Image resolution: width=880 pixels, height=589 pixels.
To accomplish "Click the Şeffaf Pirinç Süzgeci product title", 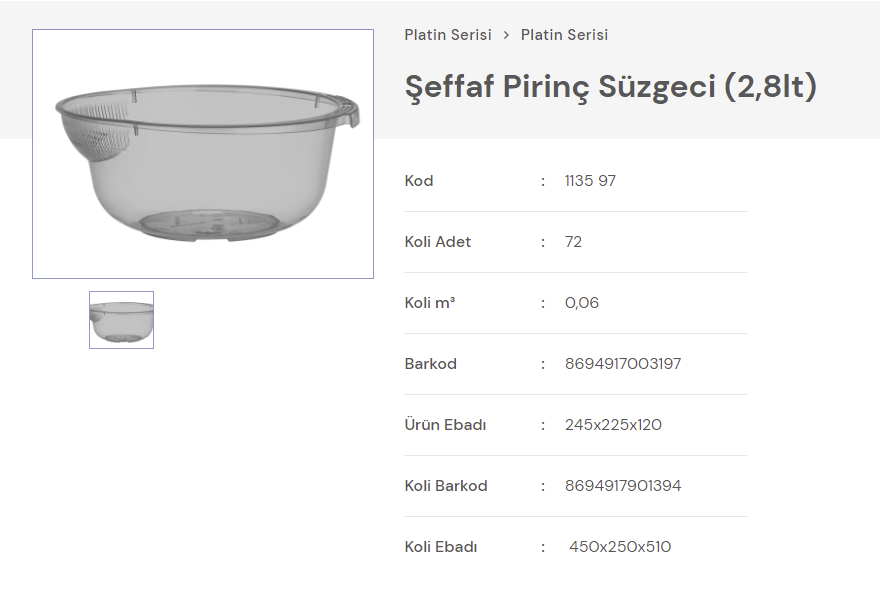I will coord(610,87).
